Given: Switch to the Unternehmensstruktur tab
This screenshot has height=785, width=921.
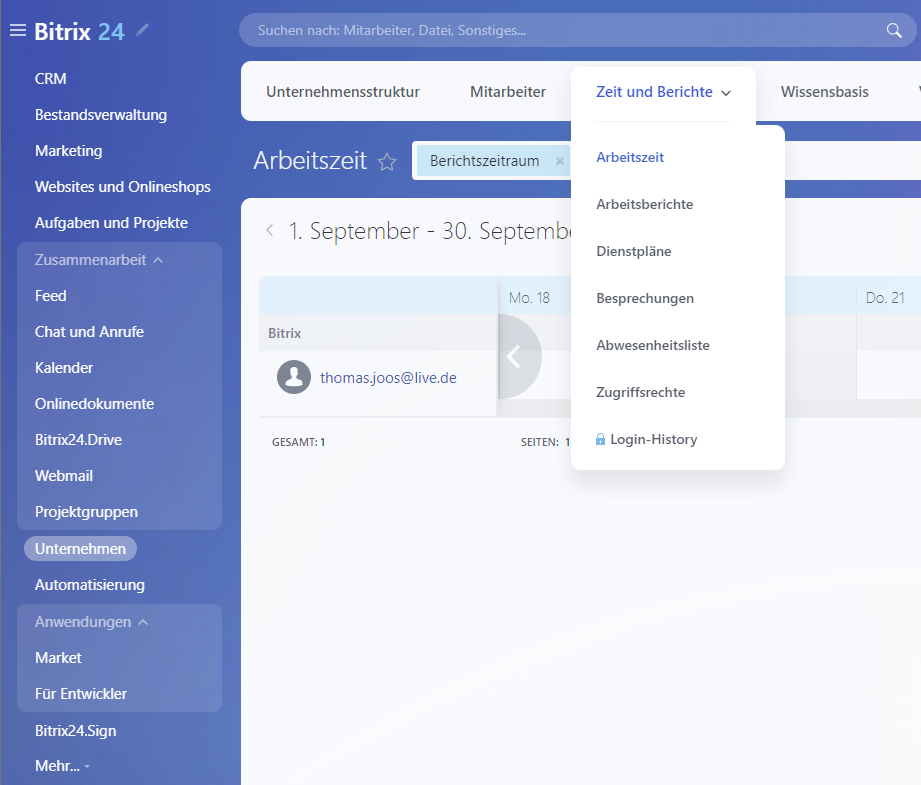Looking at the screenshot, I should pyautogui.click(x=342, y=92).
